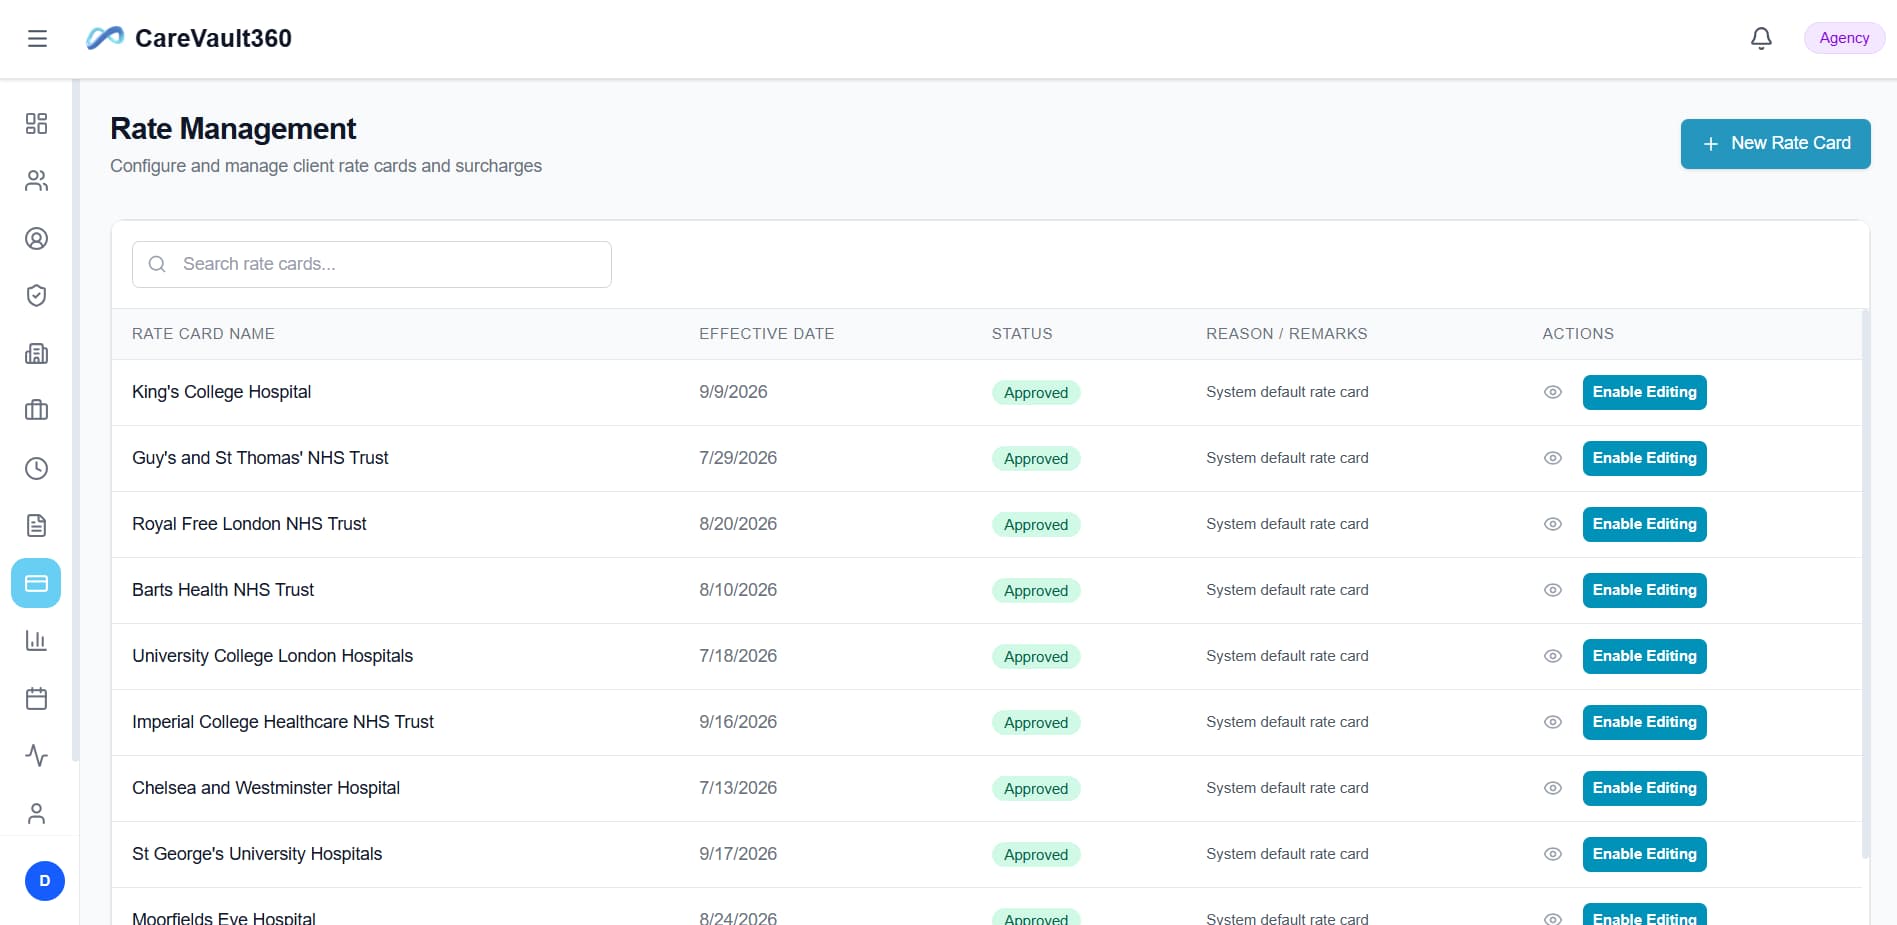Screen dimensions: 1897x925
Task: Click the CareVault360 logo
Action: coord(189,38)
